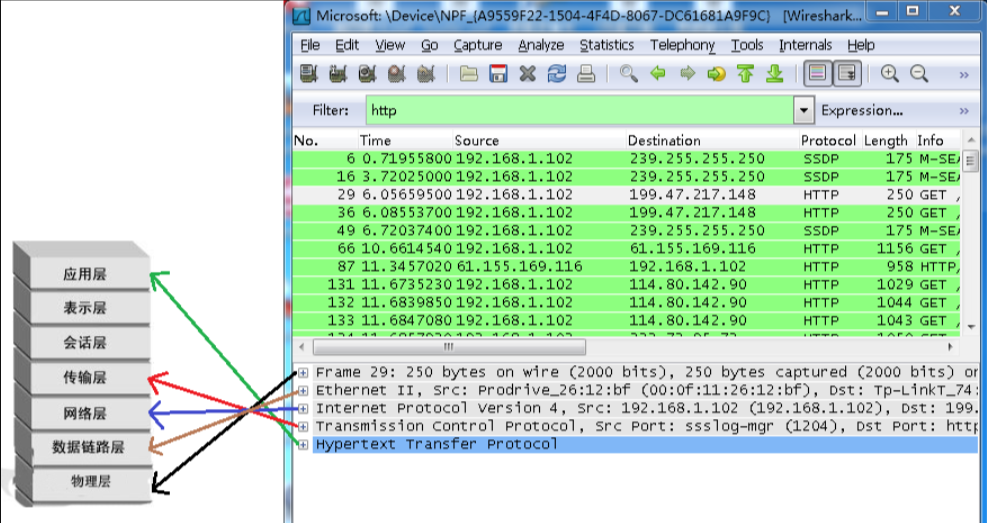This screenshot has height=523, width=987.
Task: Find a packet magnifier icon
Action: click(x=628, y=74)
